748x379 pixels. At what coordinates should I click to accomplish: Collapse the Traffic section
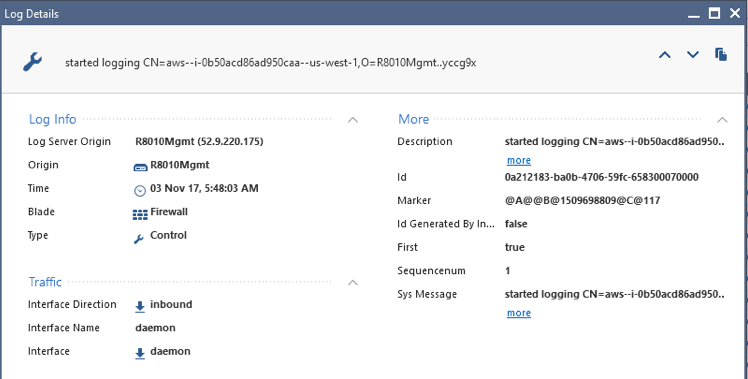pyautogui.click(x=353, y=283)
